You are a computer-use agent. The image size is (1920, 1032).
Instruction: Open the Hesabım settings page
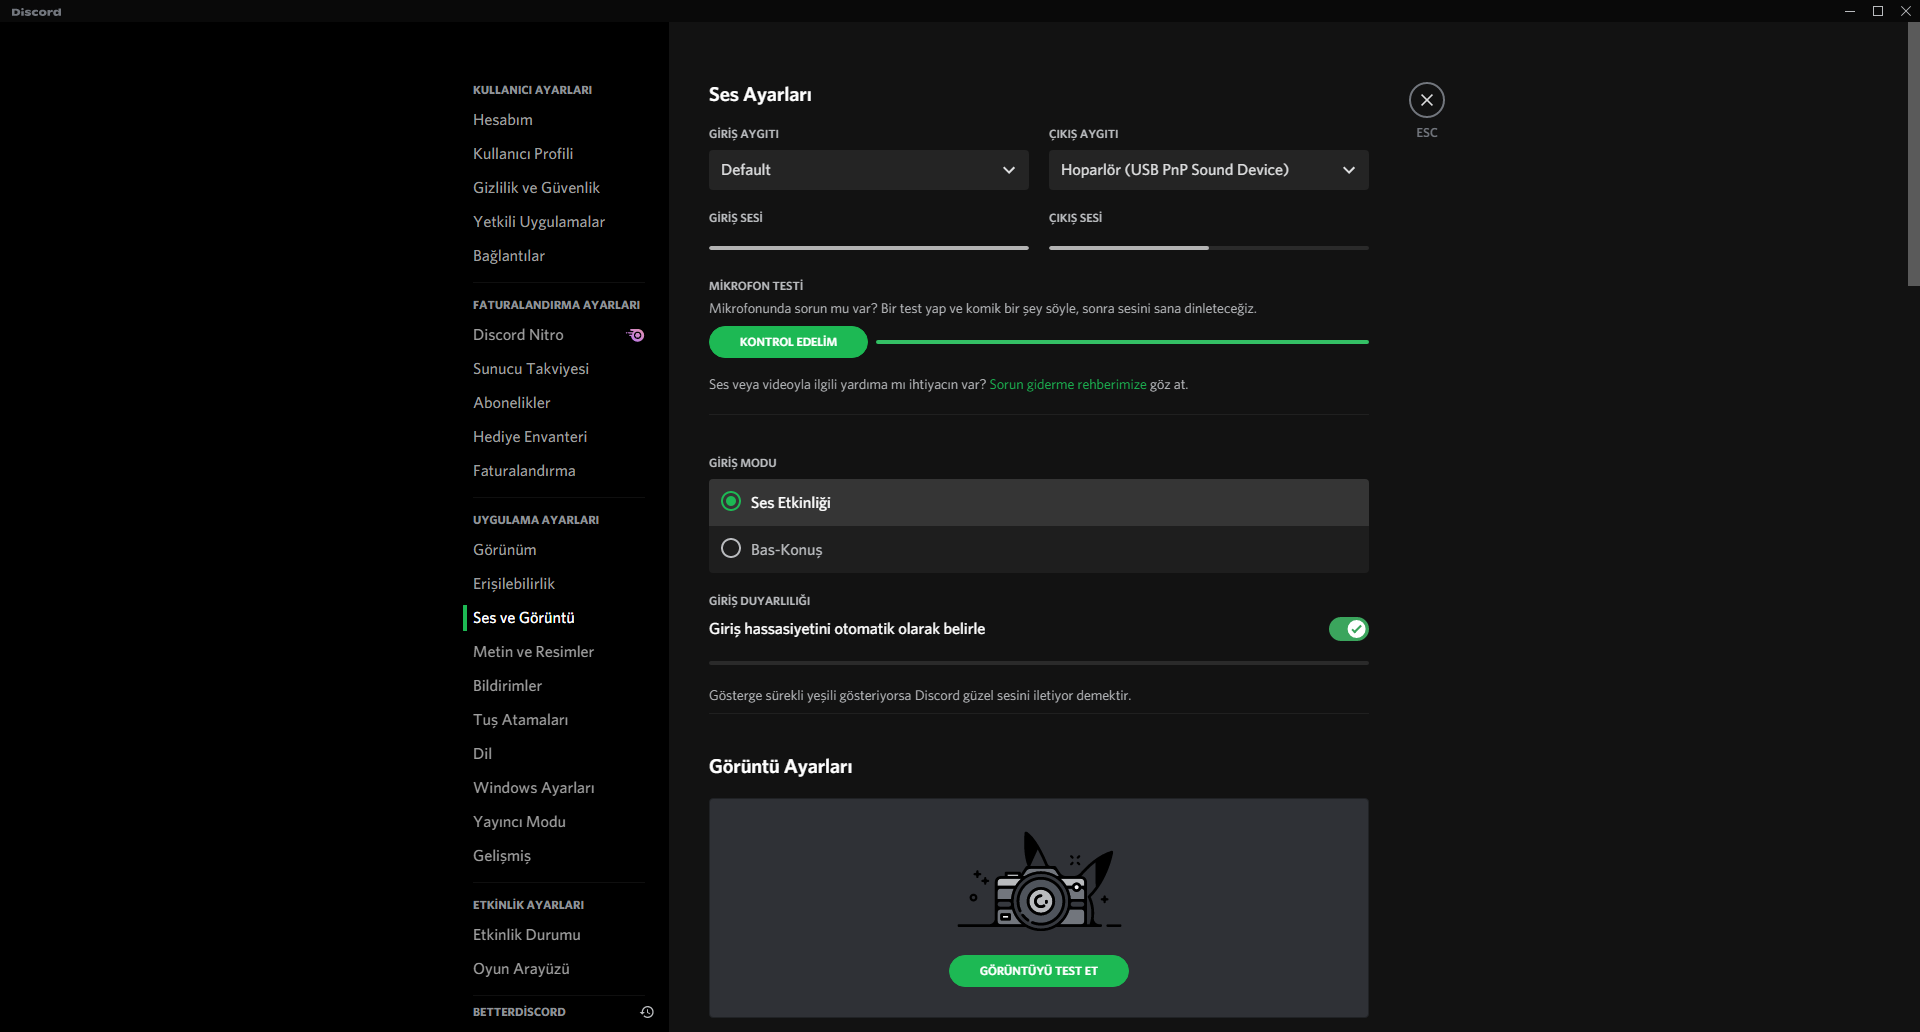click(503, 120)
